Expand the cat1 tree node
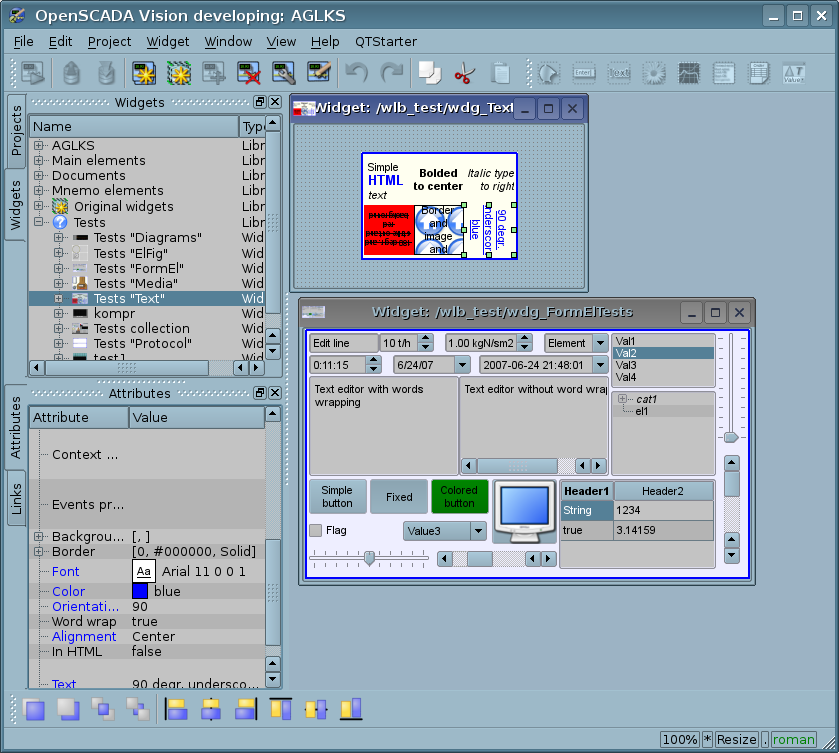This screenshot has height=753, width=839. 623,399
